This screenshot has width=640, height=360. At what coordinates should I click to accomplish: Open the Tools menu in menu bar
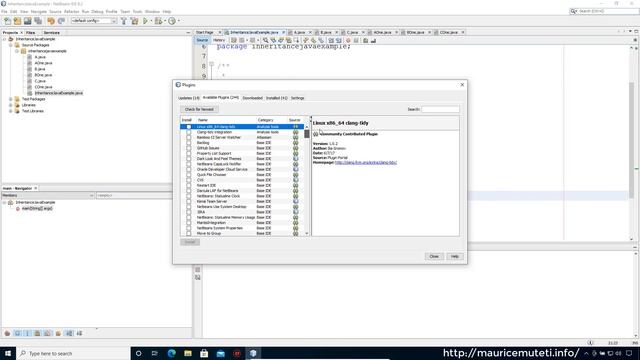pyautogui.click(x=138, y=11)
